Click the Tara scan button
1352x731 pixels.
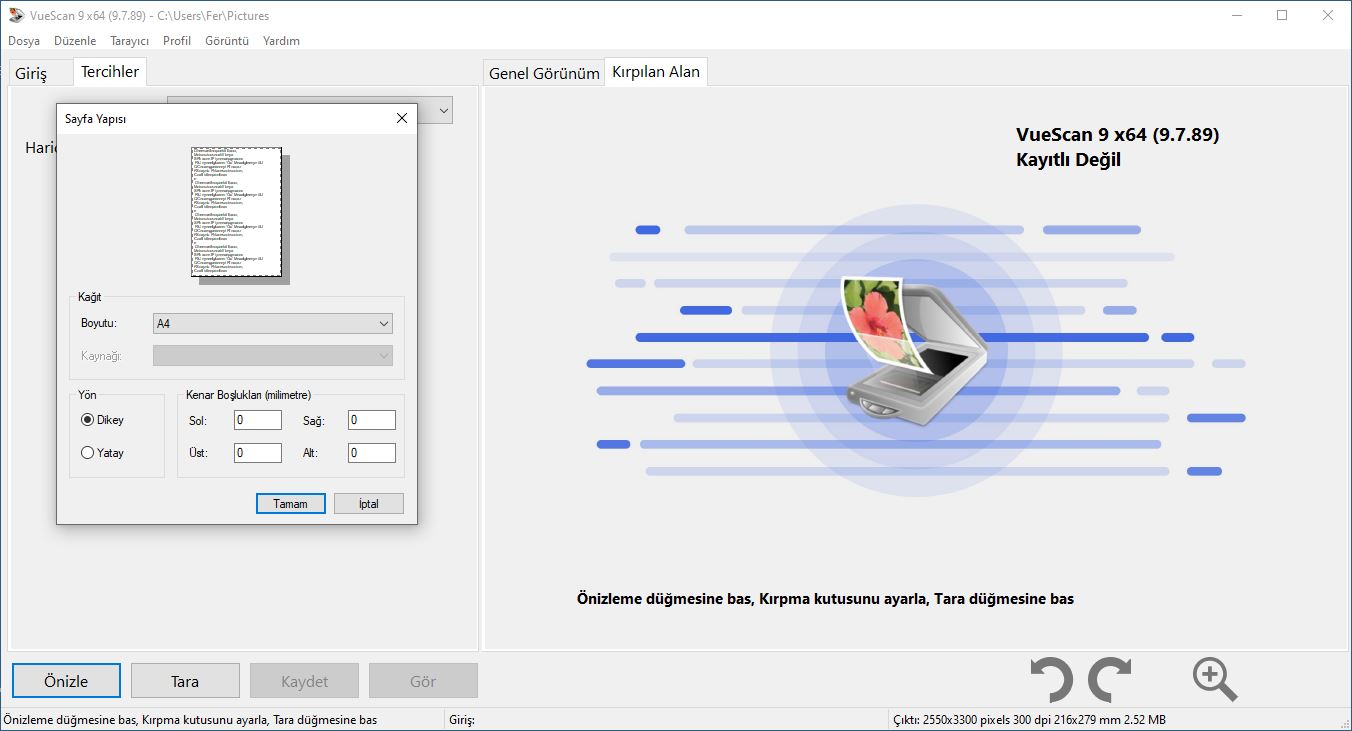coord(185,681)
